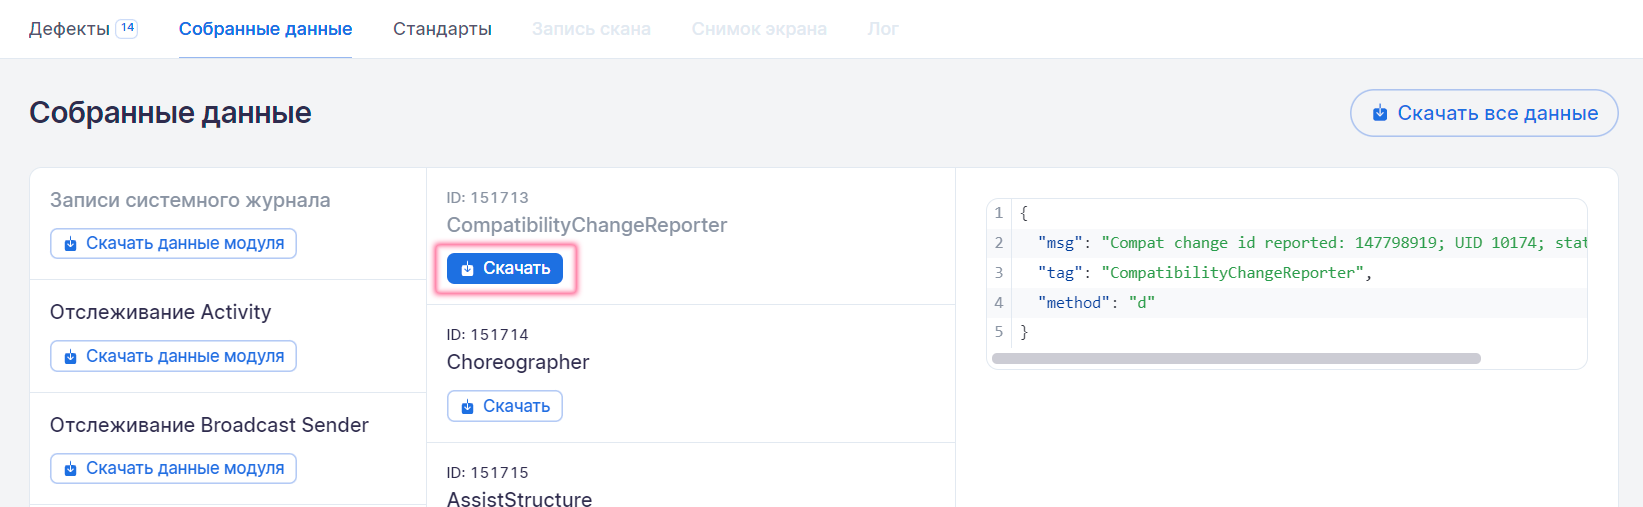1643x507 pixels.
Task: Click download icon for Записи системного журнала
Action: pyautogui.click(x=70, y=244)
